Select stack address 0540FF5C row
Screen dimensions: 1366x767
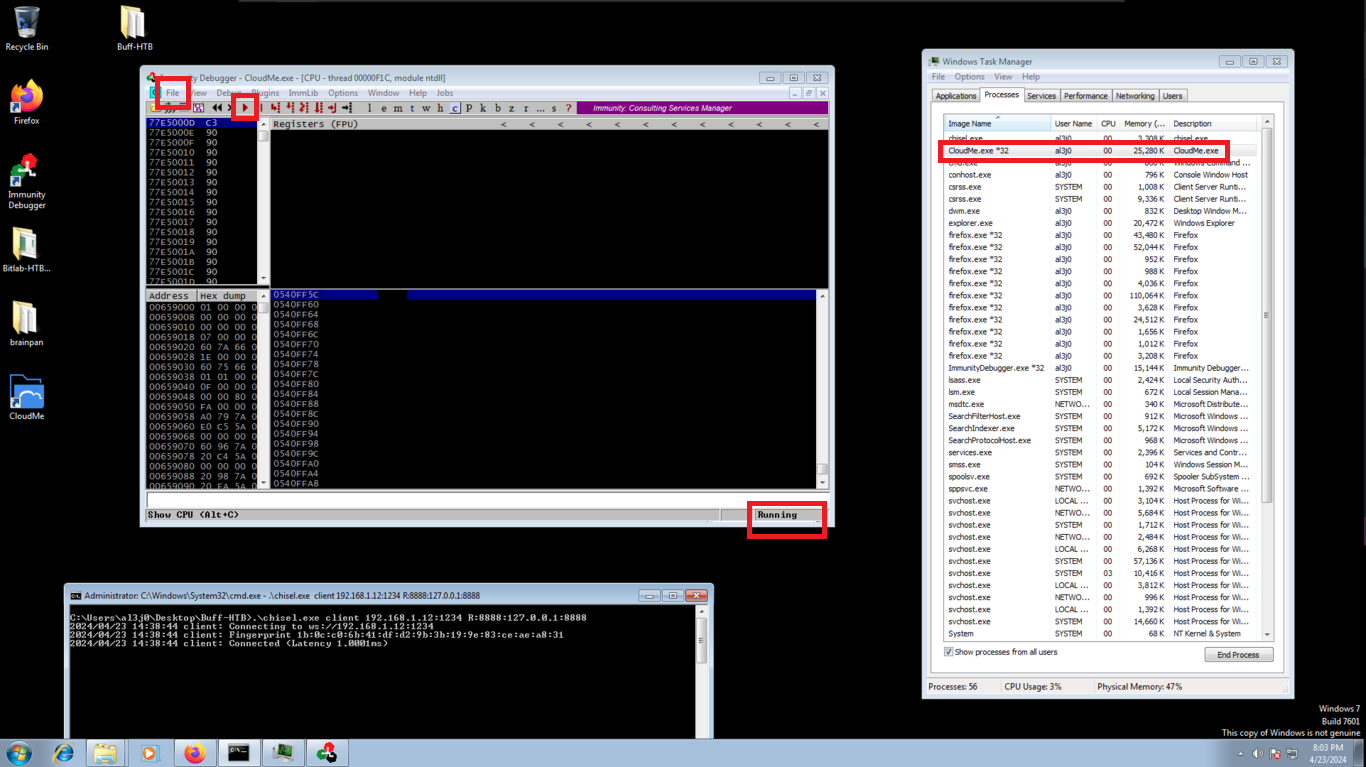pos(544,295)
